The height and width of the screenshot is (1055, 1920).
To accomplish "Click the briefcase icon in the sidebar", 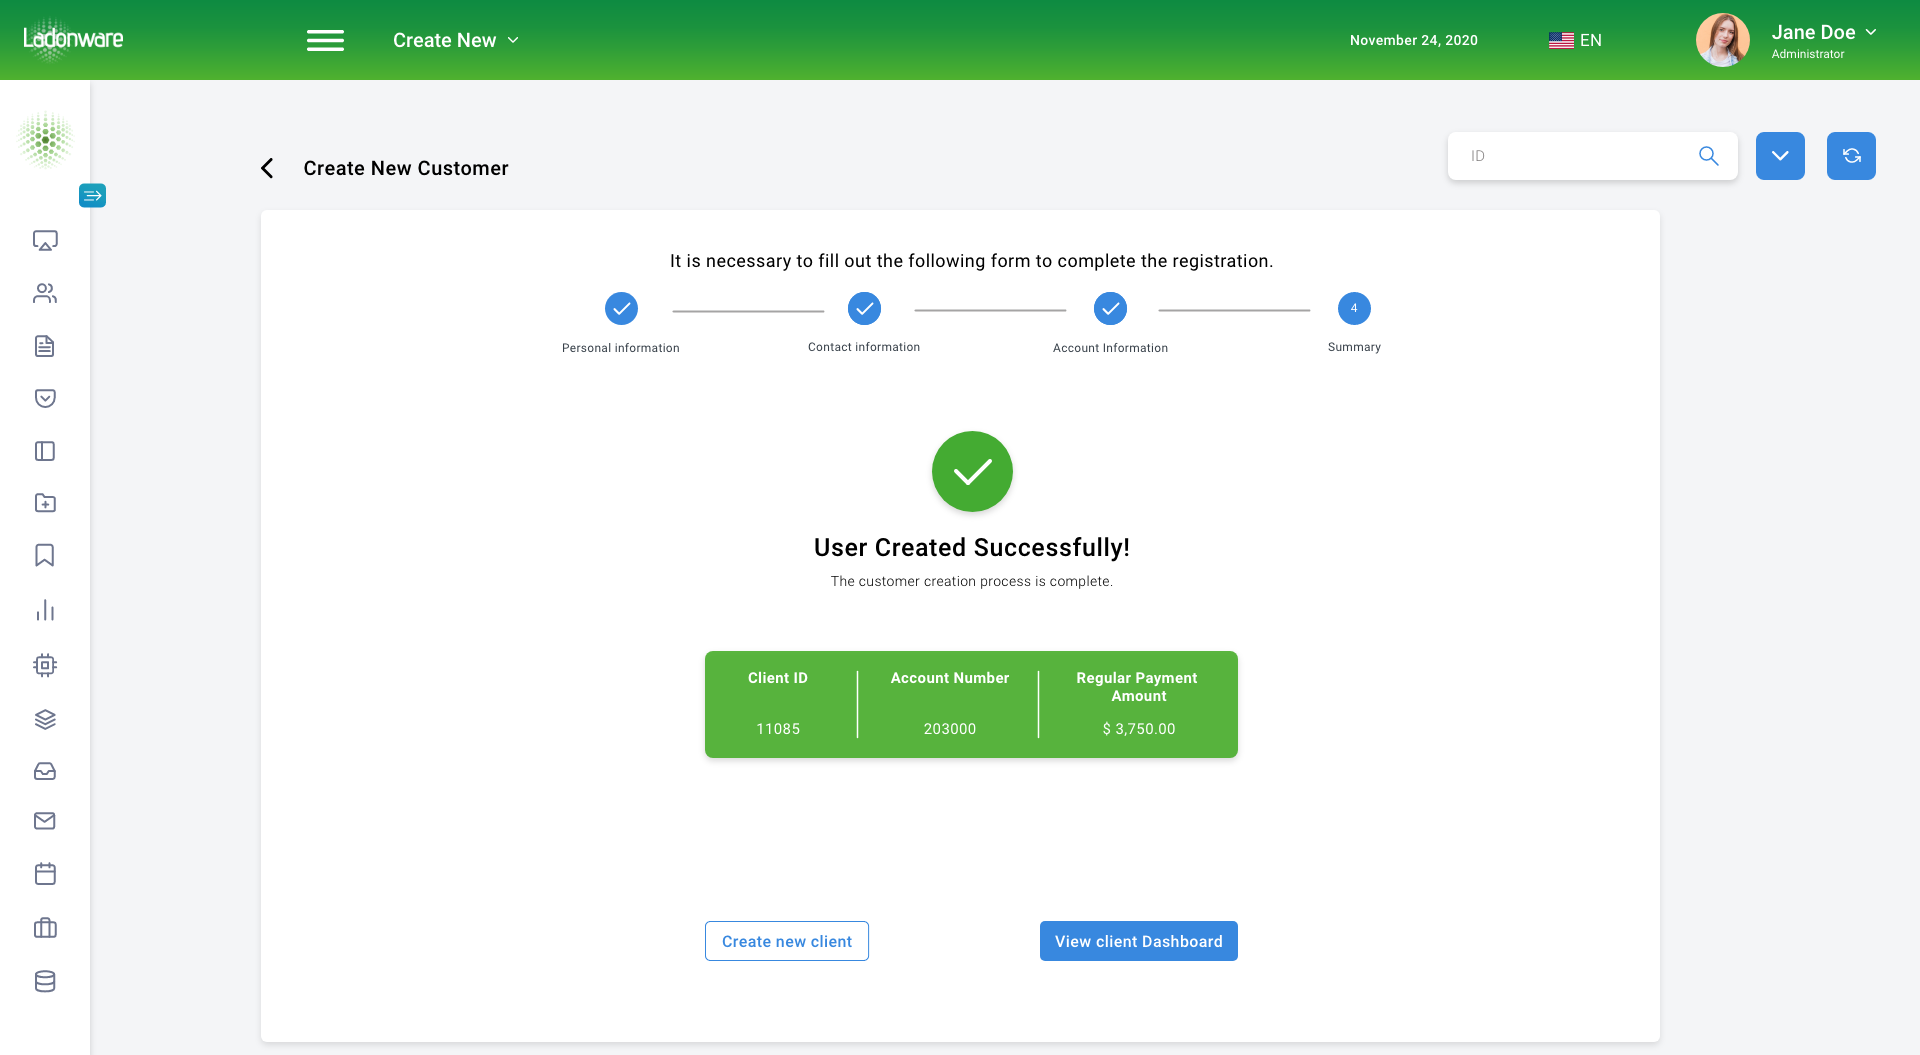I will click(x=45, y=928).
